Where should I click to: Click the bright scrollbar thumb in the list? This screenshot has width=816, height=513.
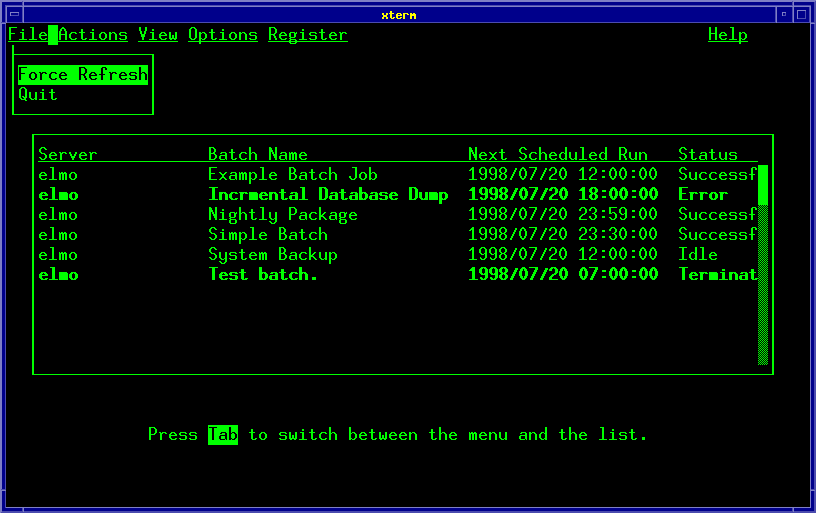tap(763, 185)
